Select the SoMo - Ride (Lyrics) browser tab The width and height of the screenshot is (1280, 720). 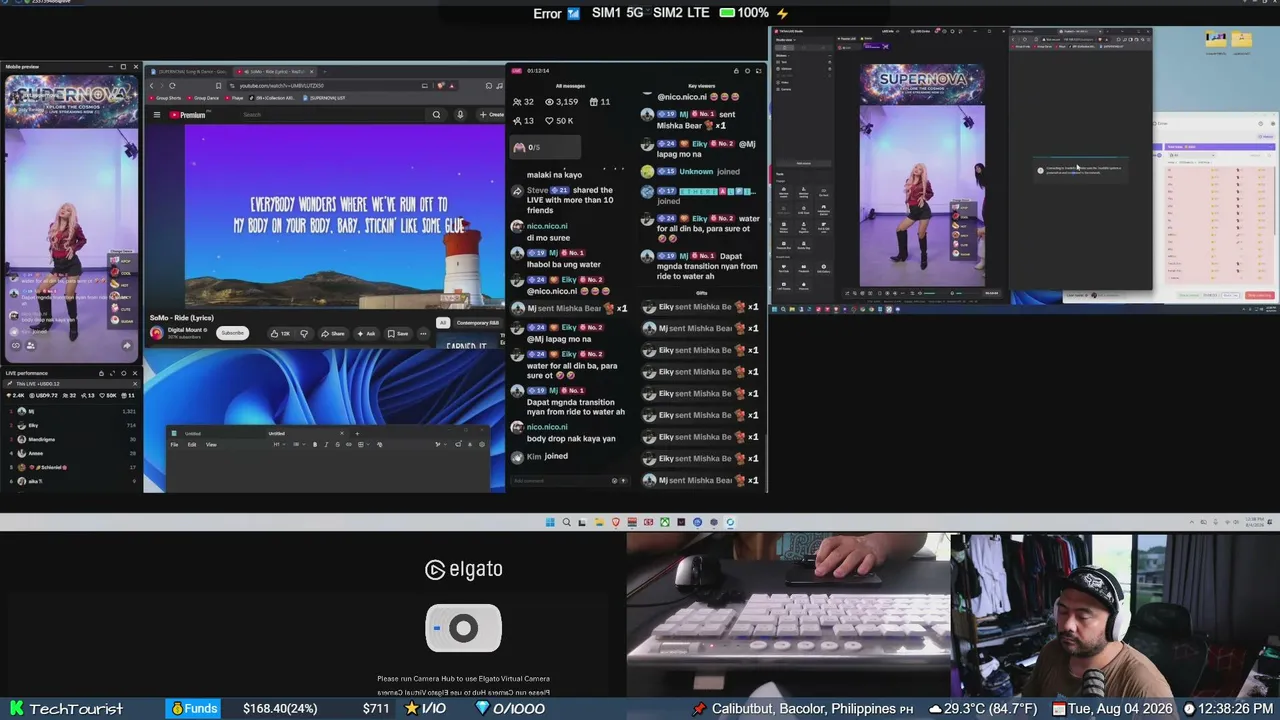coord(274,72)
